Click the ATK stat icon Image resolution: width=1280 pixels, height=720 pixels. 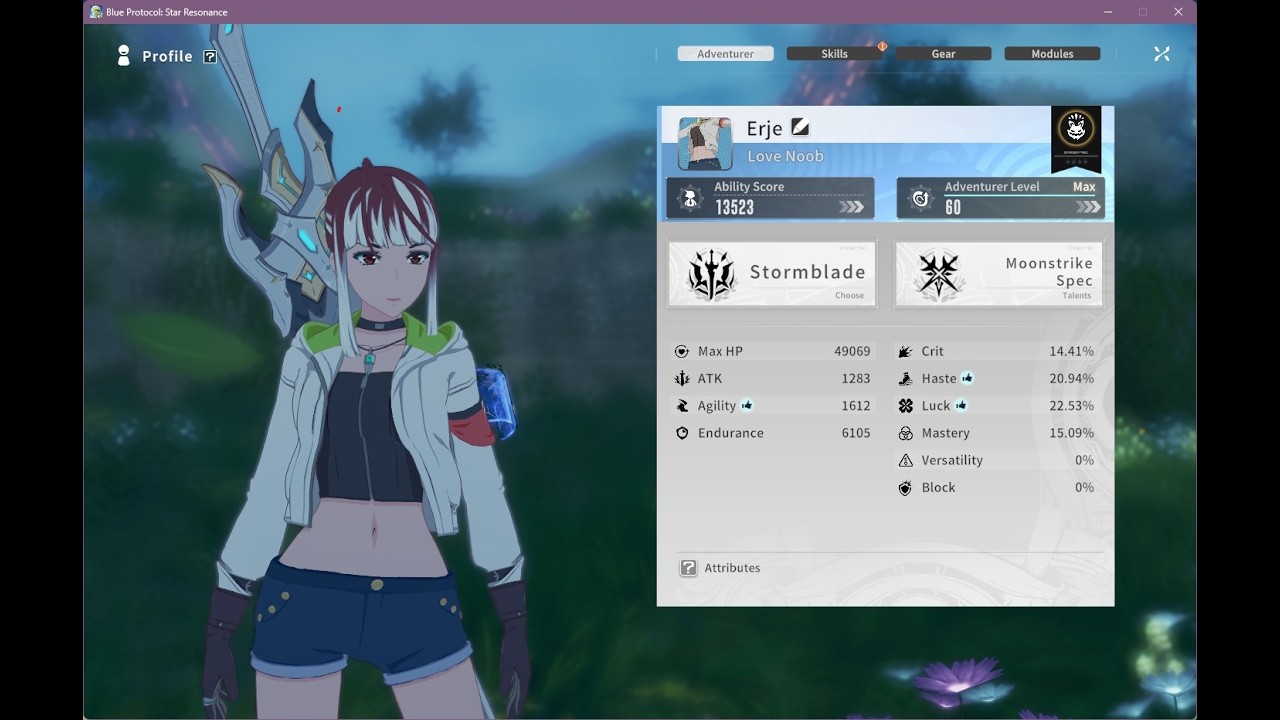(x=682, y=379)
